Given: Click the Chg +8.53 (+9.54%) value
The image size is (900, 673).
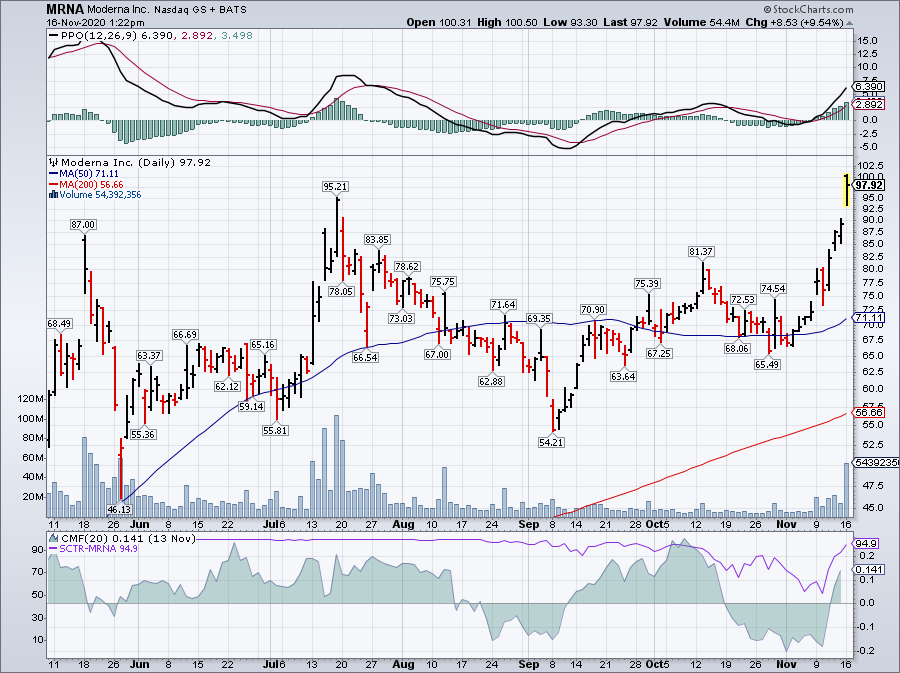Looking at the screenshot, I should point(794,23).
